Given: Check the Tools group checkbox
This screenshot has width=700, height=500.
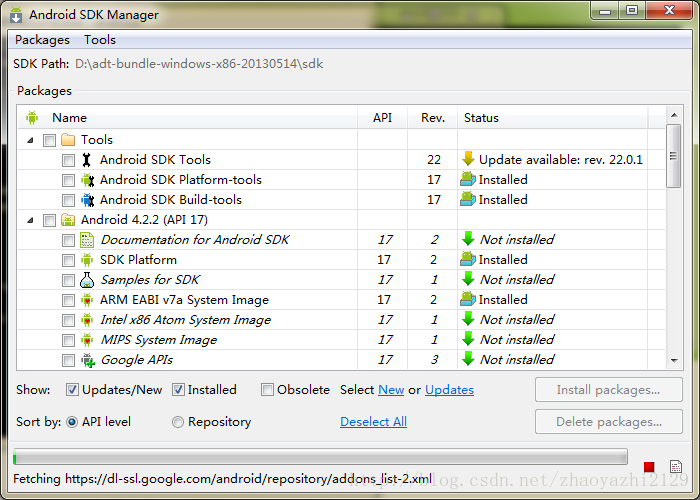Looking at the screenshot, I should 49,140.
